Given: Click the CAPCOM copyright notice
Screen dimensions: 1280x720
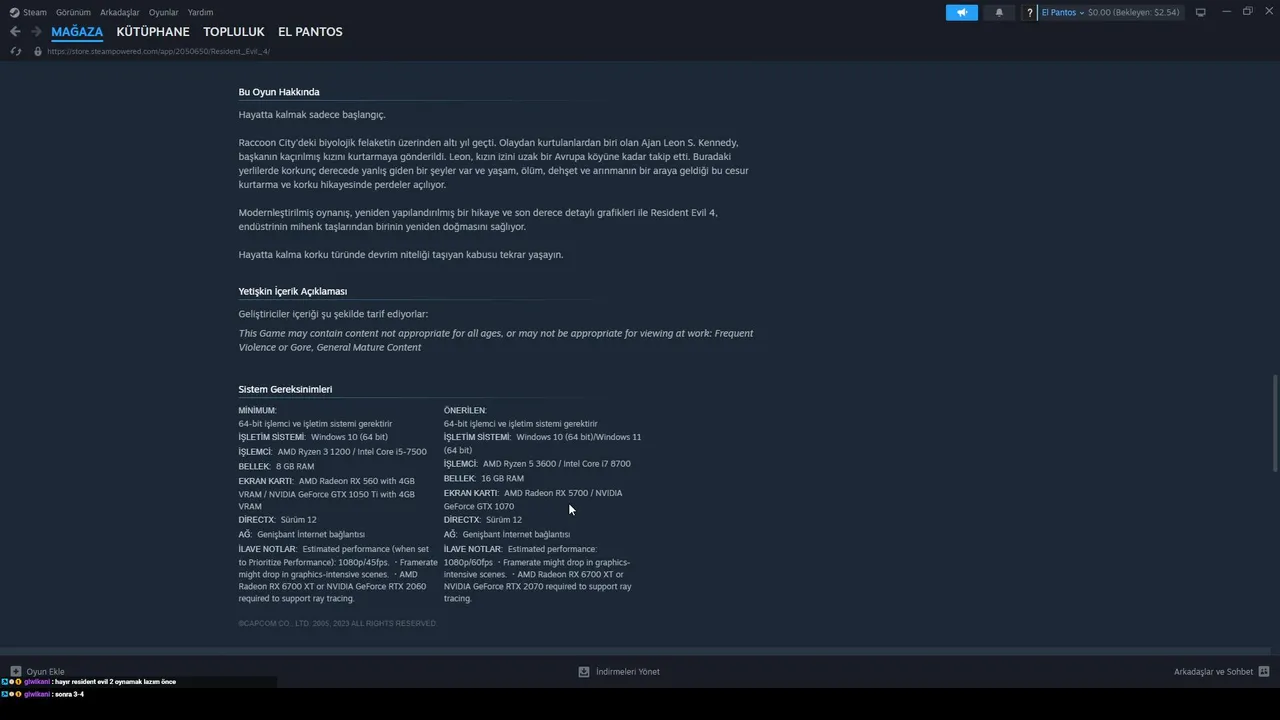Looking at the screenshot, I should click(x=337, y=623).
